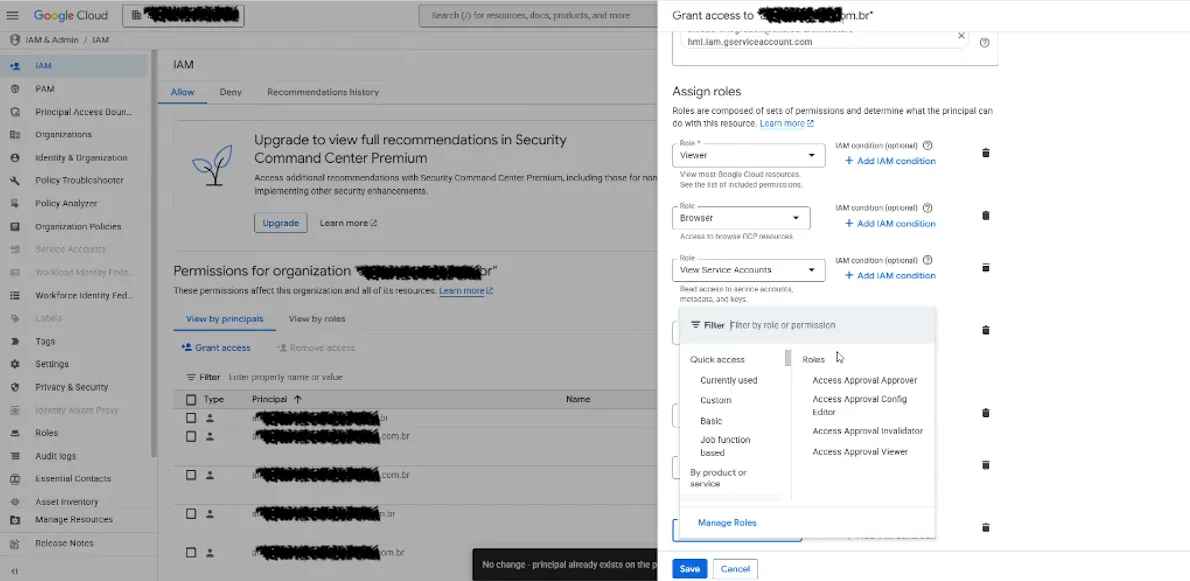Open Organizations in the sidebar
The width and height of the screenshot is (1190, 581).
point(63,134)
